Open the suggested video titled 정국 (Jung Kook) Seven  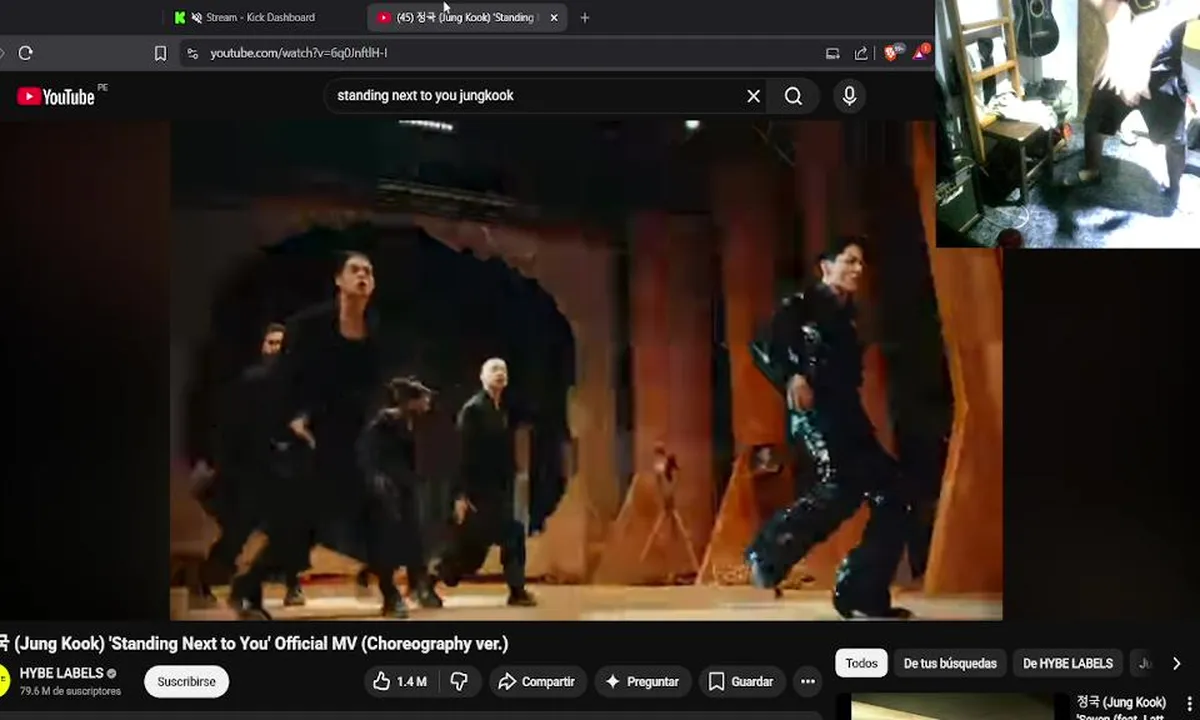coord(1121,708)
